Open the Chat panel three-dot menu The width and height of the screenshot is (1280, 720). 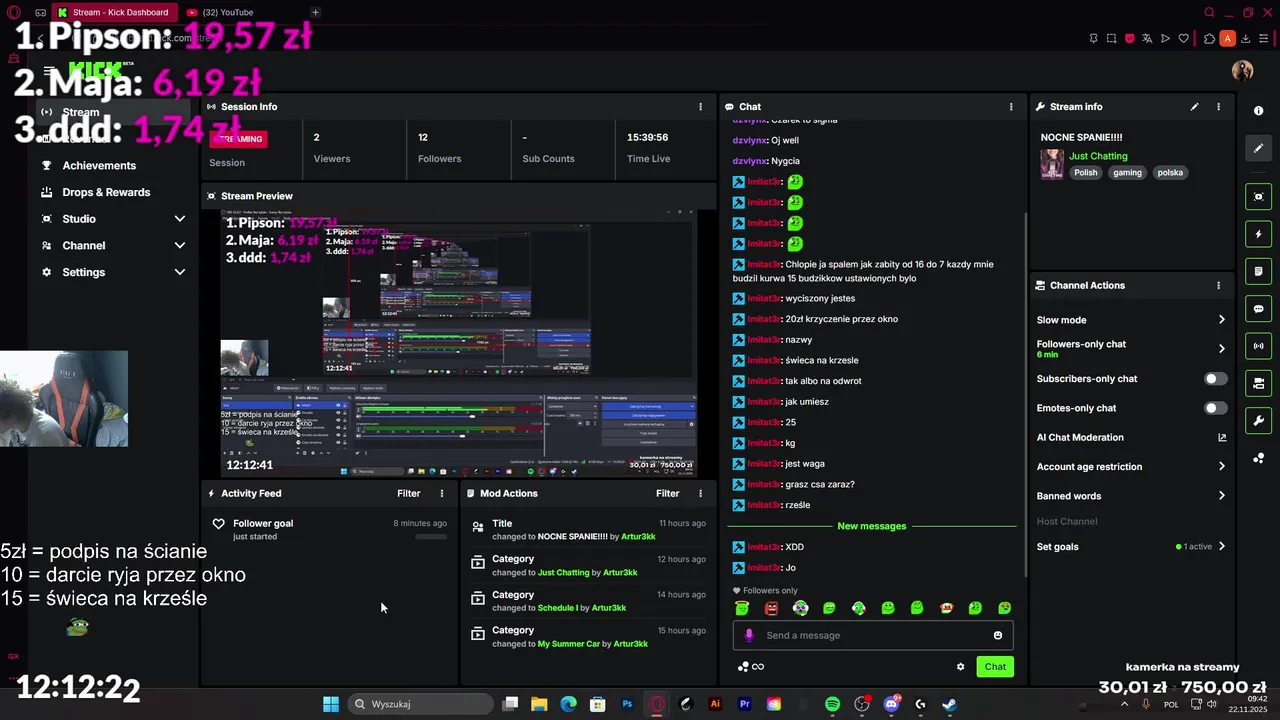pos(1011,107)
